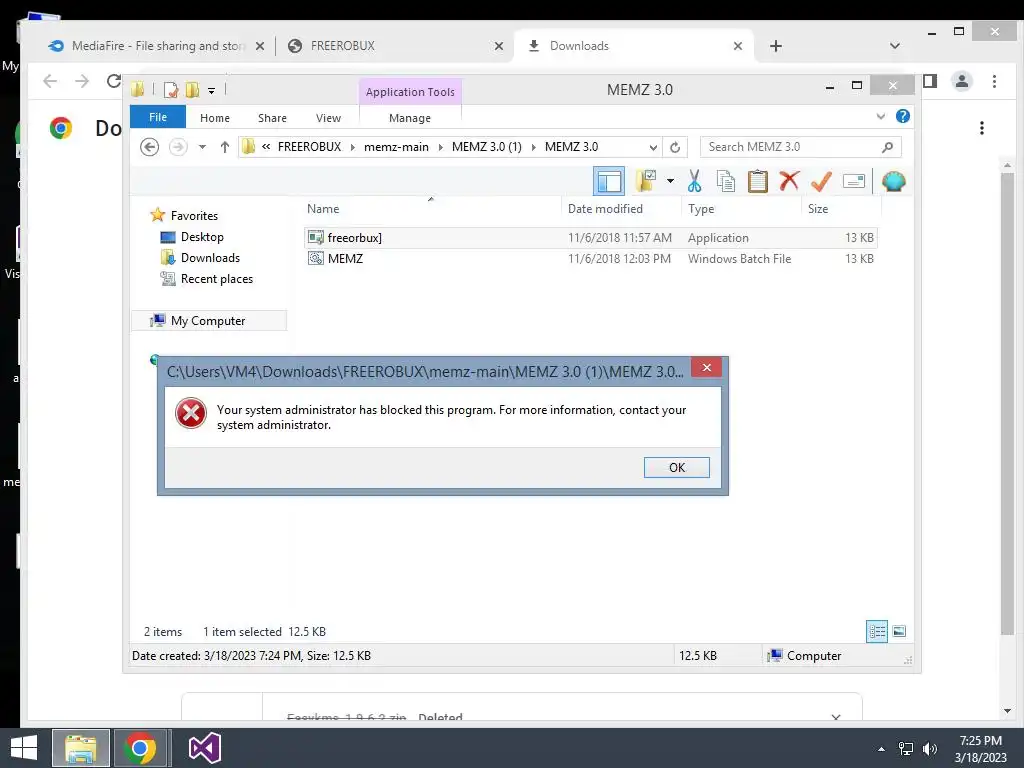Open a new Chrome tab
This screenshot has height=768, width=1024.
pyautogui.click(x=775, y=46)
